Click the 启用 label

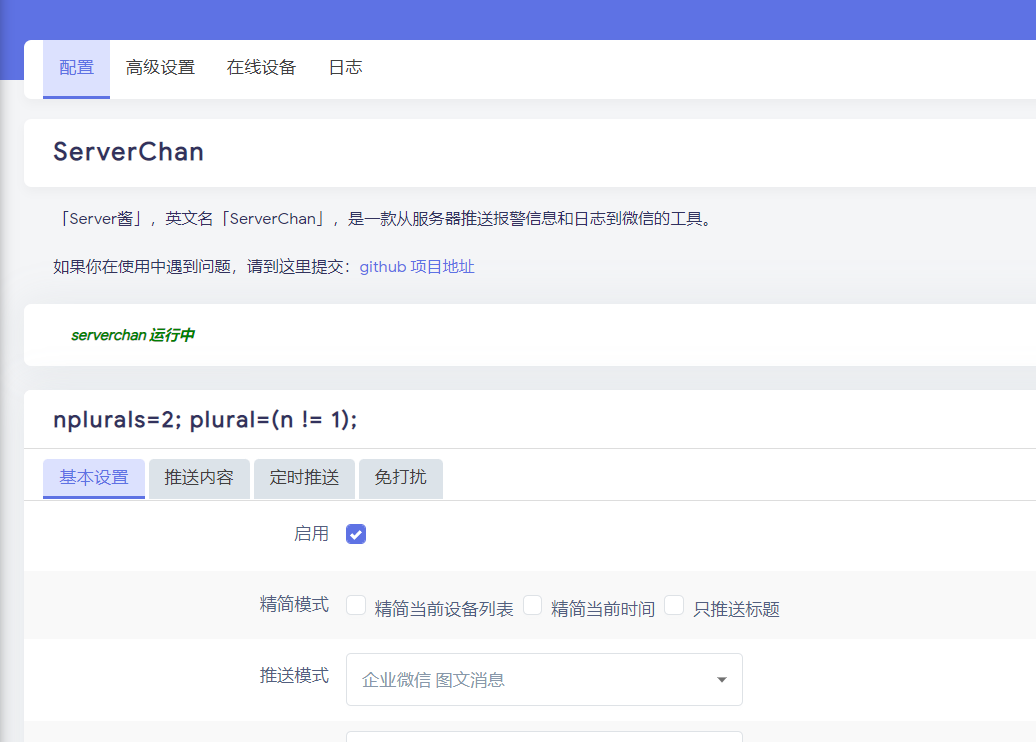point(311,534)
